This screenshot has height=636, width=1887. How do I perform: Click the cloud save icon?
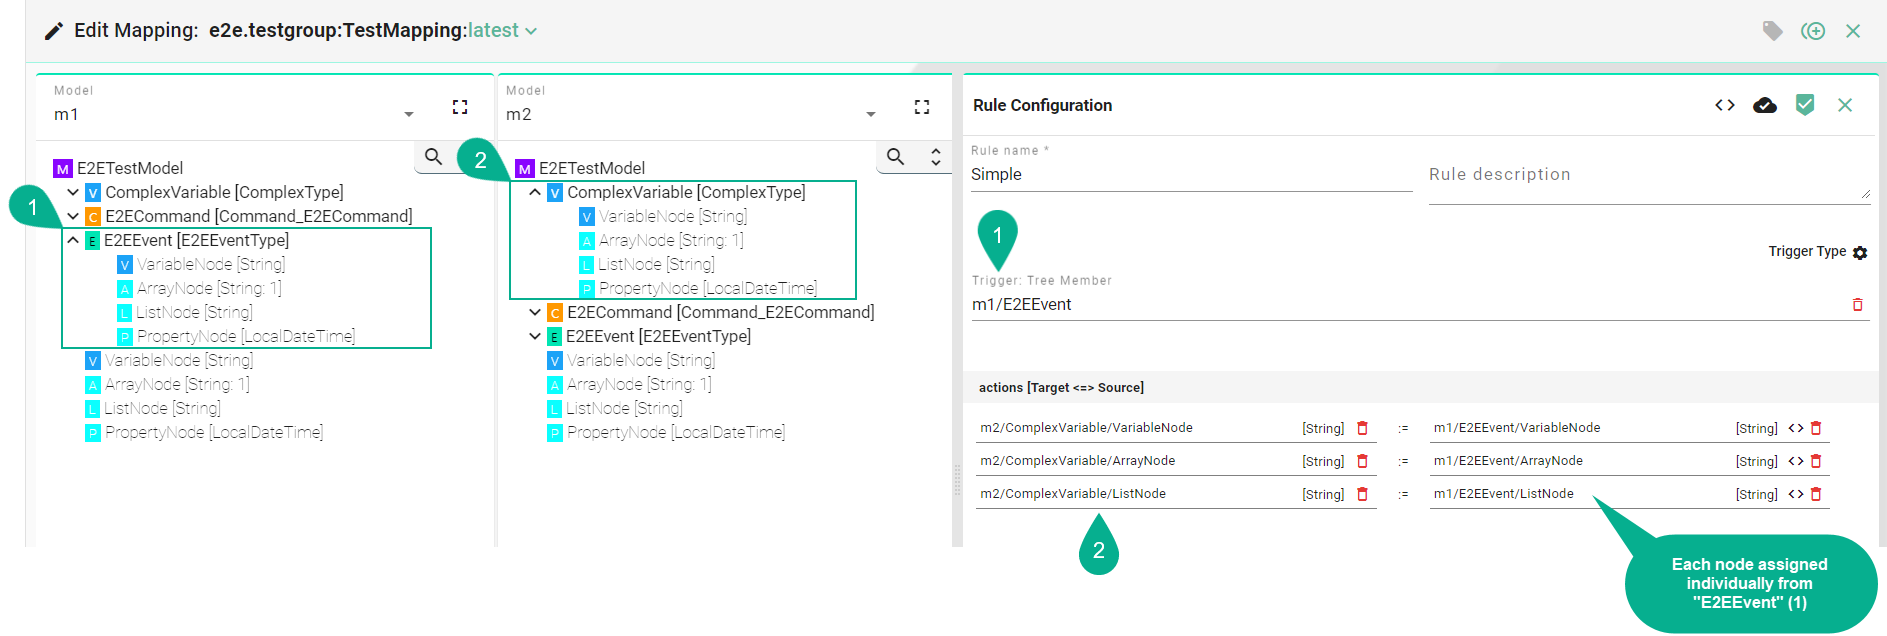[1764, 105]
